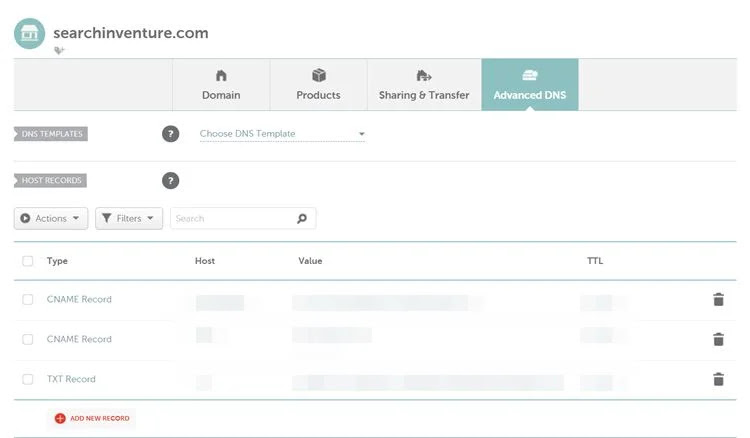Click the blurred value of the TXT Record

click(428, 383)
